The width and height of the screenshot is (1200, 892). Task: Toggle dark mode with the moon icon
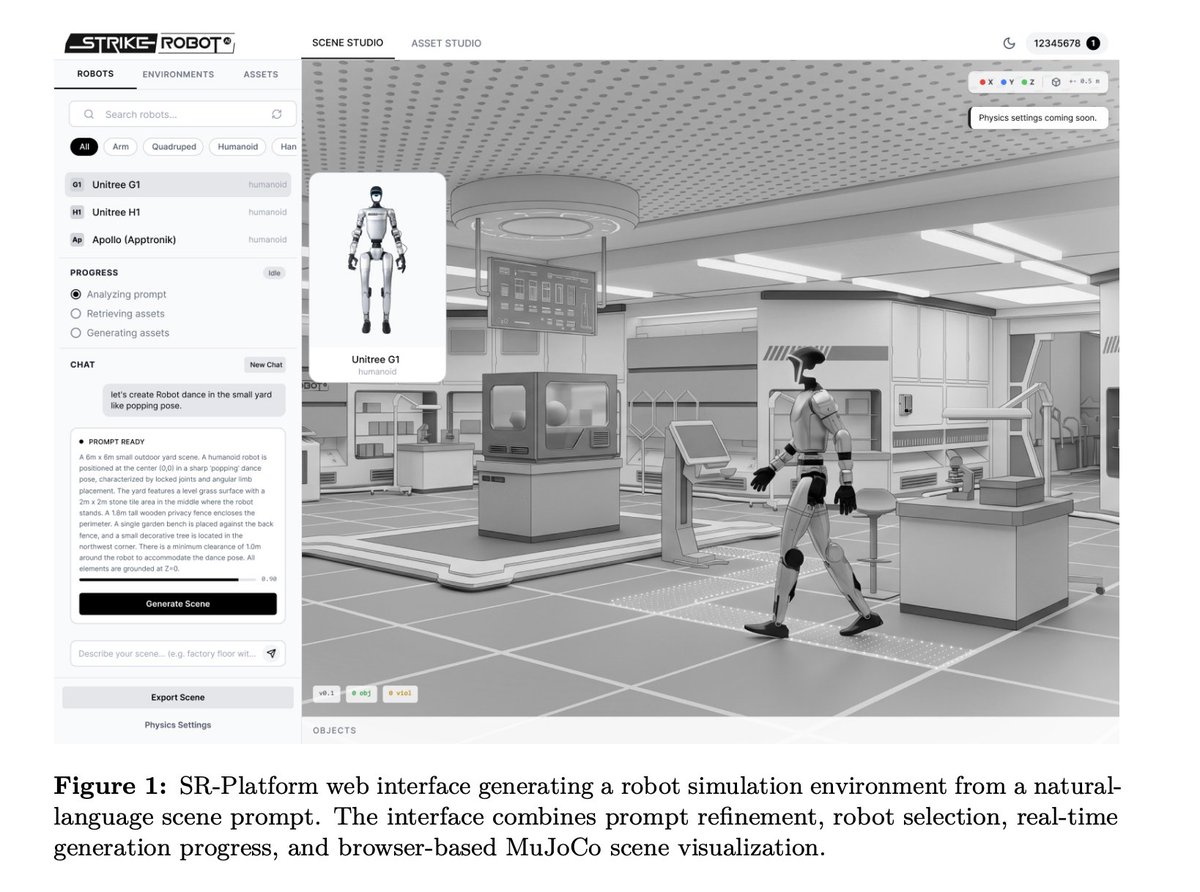point(1009,43)
